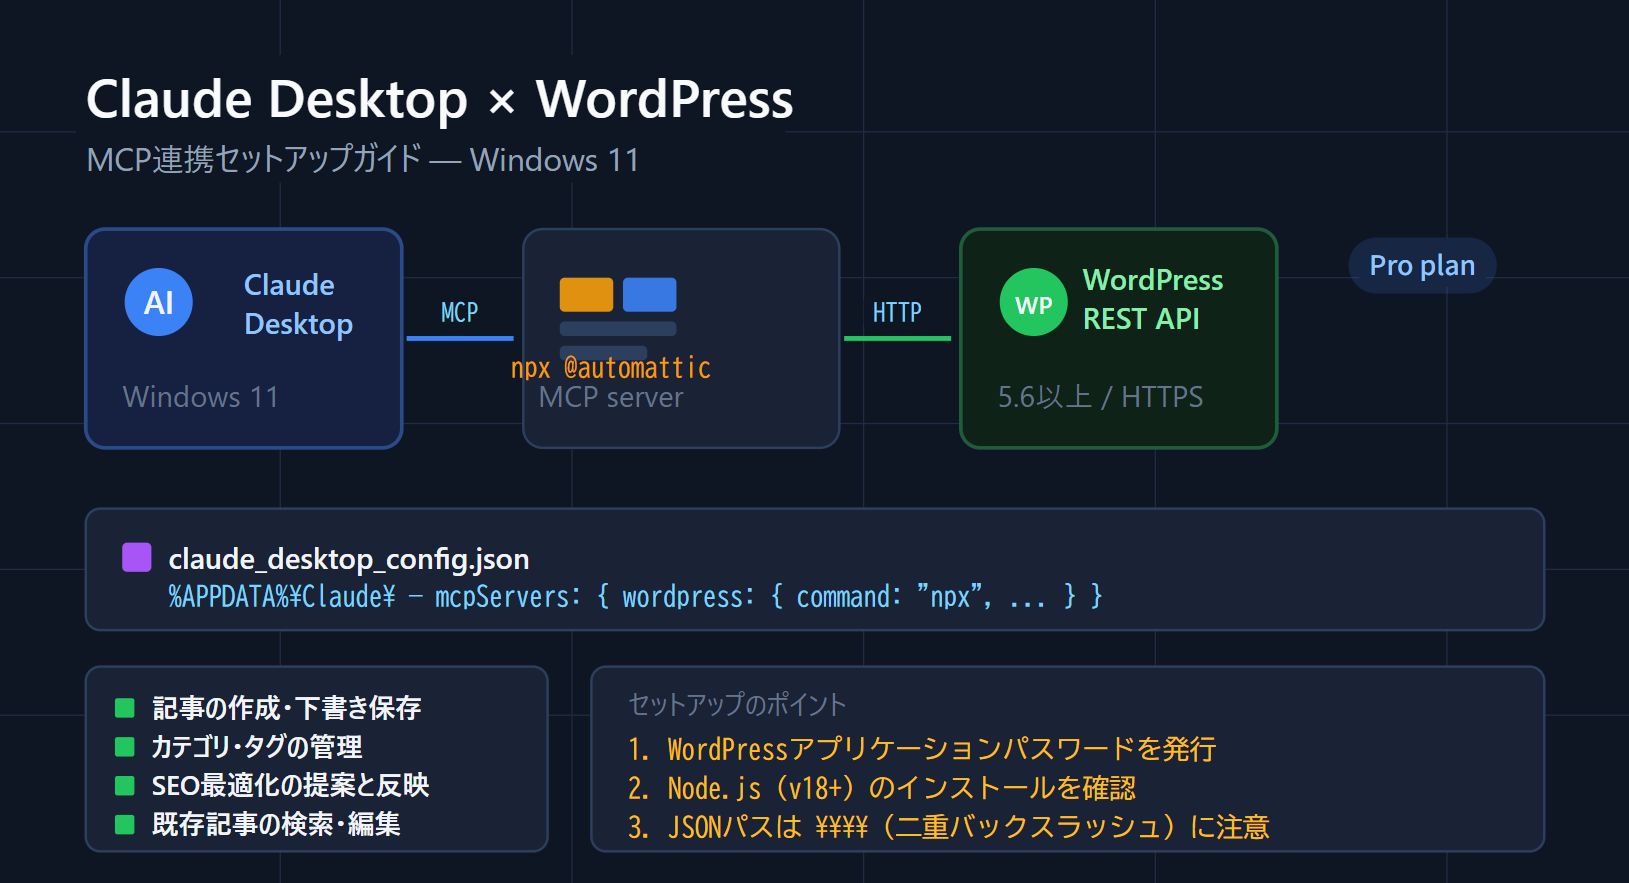Click the MCP connector label

459,313
